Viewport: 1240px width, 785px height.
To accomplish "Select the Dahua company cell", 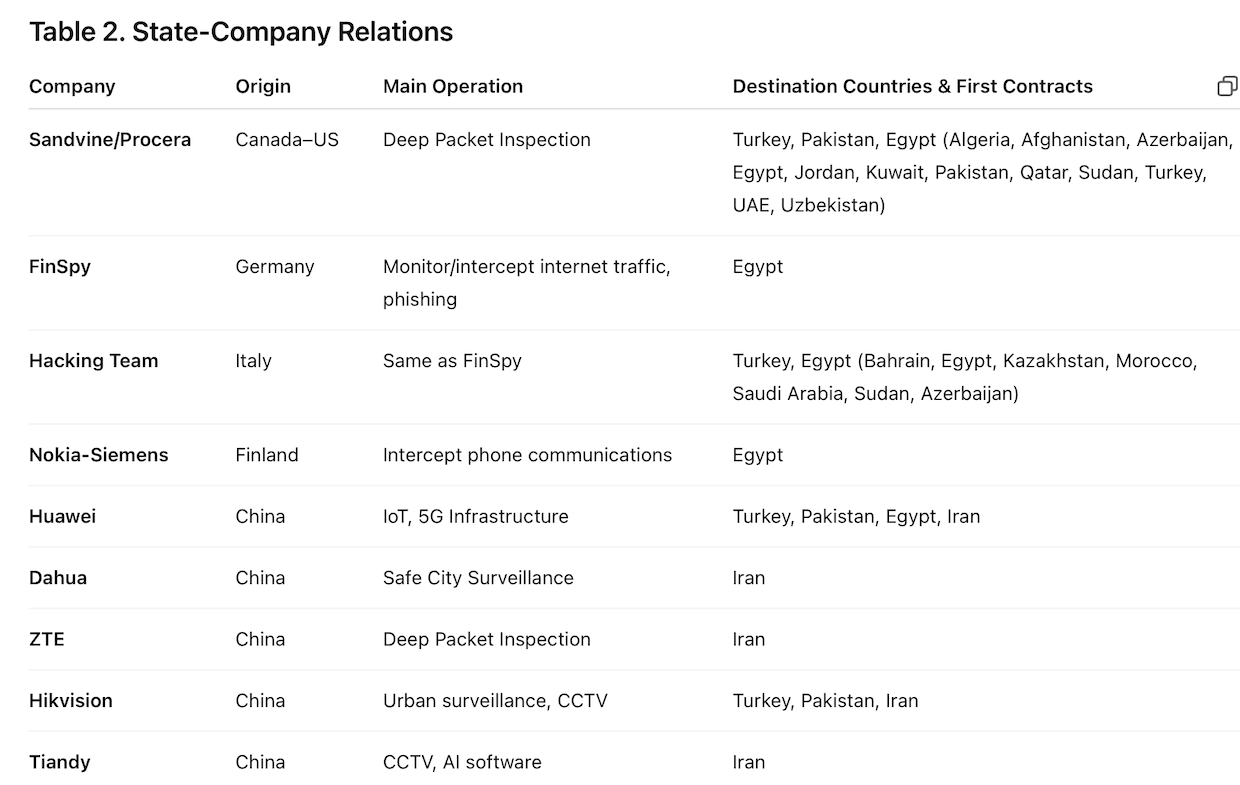I will (58, 578).
